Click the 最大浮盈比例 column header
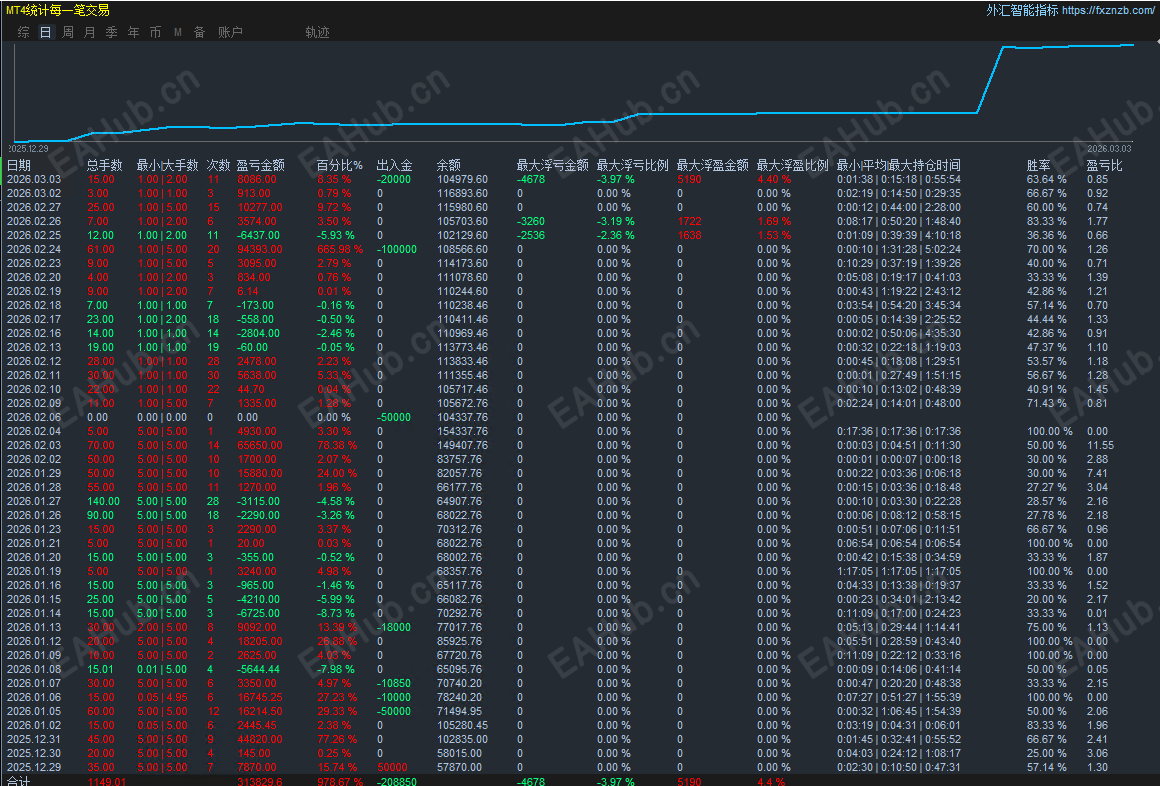 pos(792,165)
